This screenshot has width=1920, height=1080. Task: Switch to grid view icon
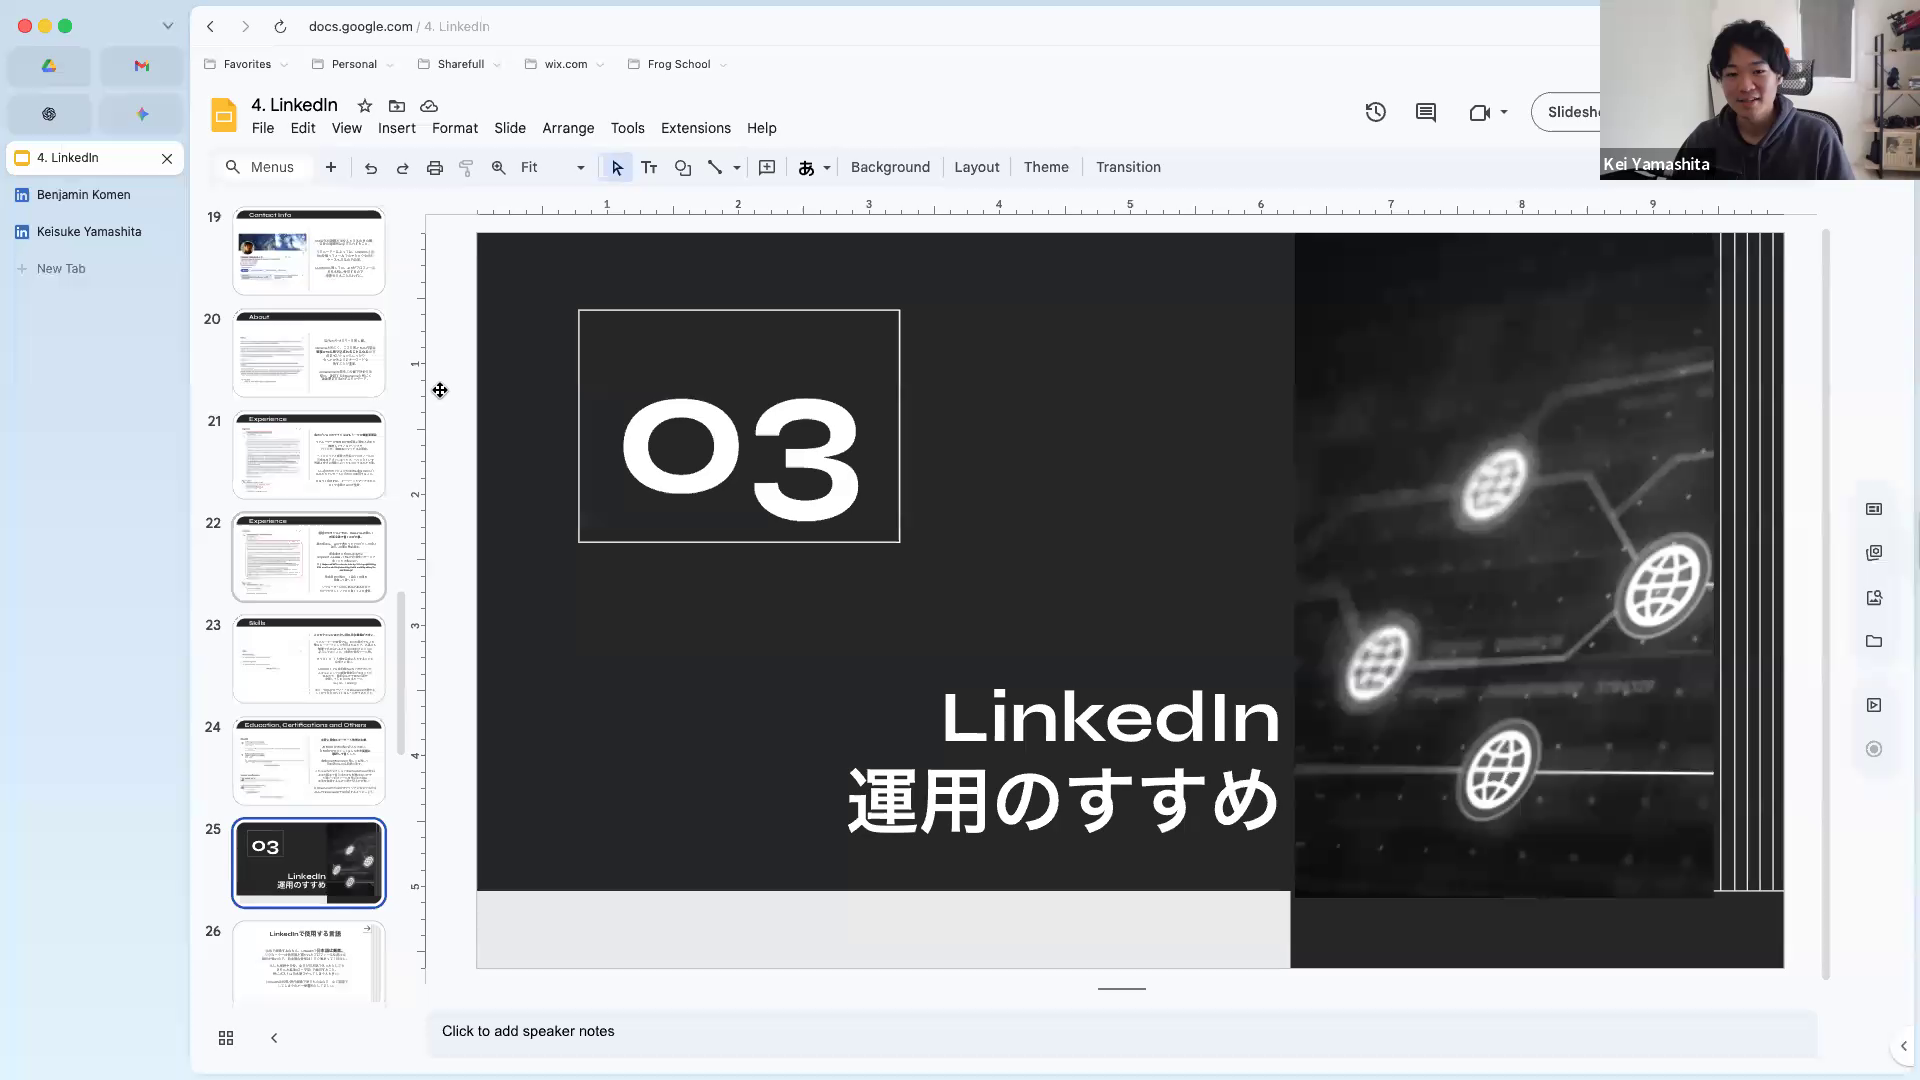click(226, 1038)
